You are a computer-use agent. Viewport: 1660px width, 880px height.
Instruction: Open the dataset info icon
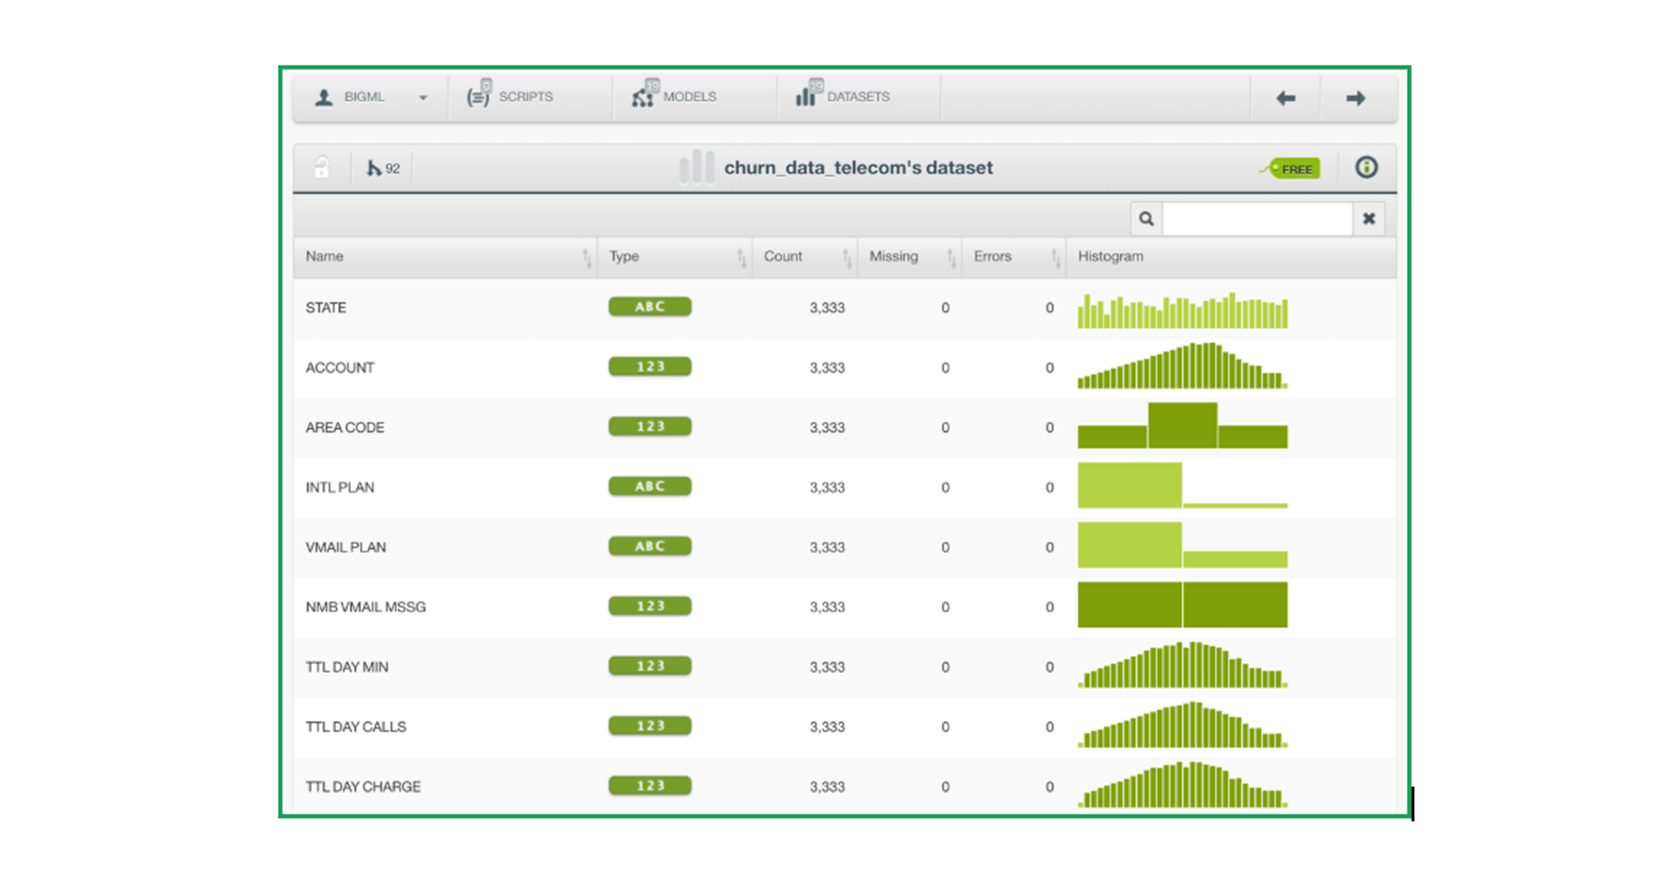click(x=1366, y=167)
